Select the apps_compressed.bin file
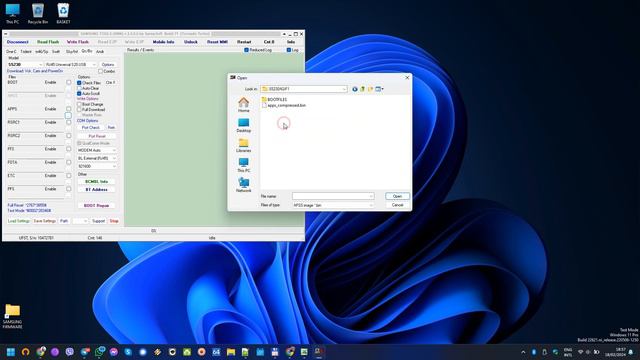The width and height of the screenshot is (640, 360). pyautogui.click(x=284, y=105)
